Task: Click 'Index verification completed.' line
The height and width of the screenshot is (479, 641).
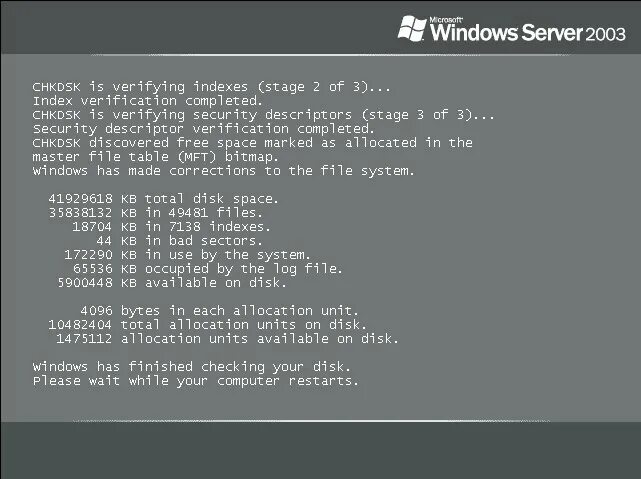Action: (147, 101)
